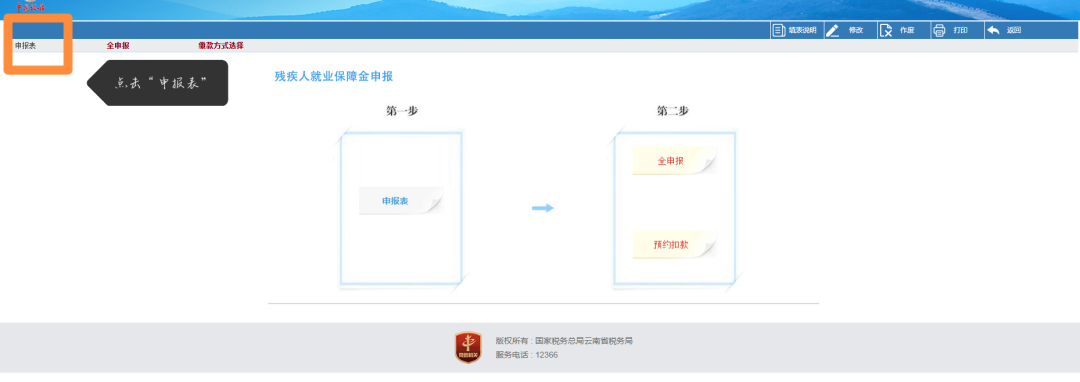Click the 残疾人就业保障金申报 heading

tap(333, 76)
